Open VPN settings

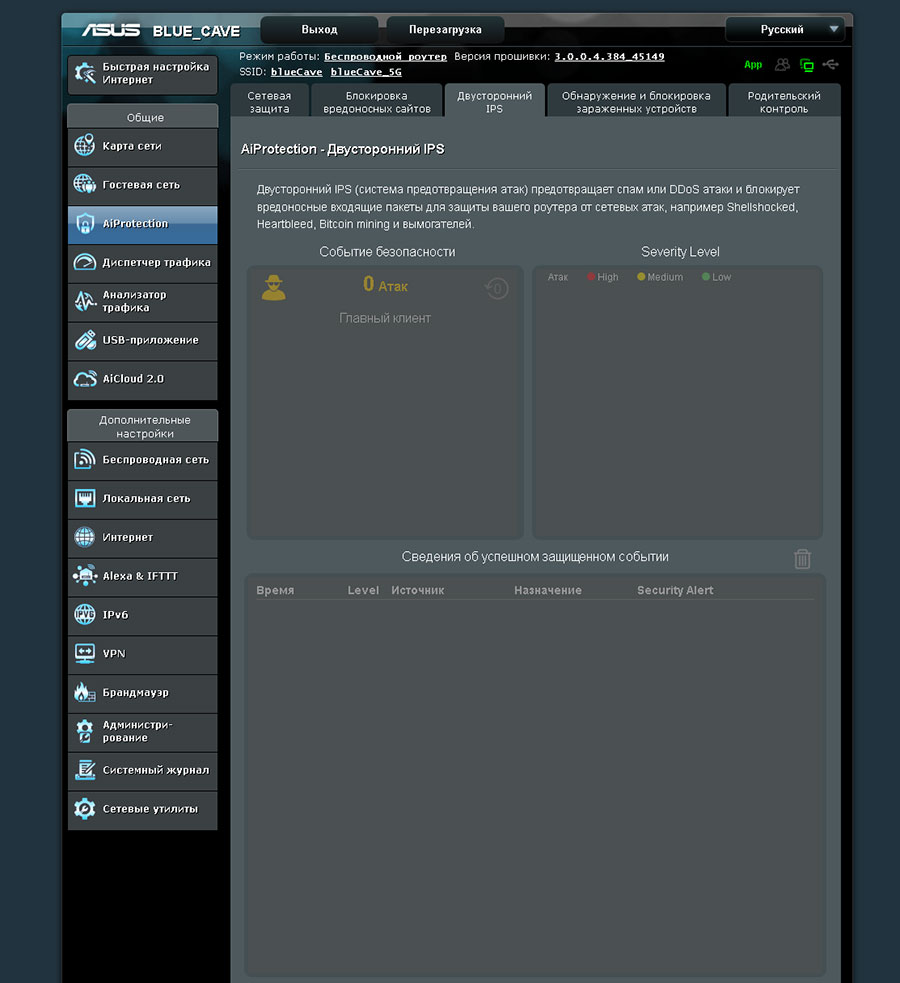(x=142, y=654)
